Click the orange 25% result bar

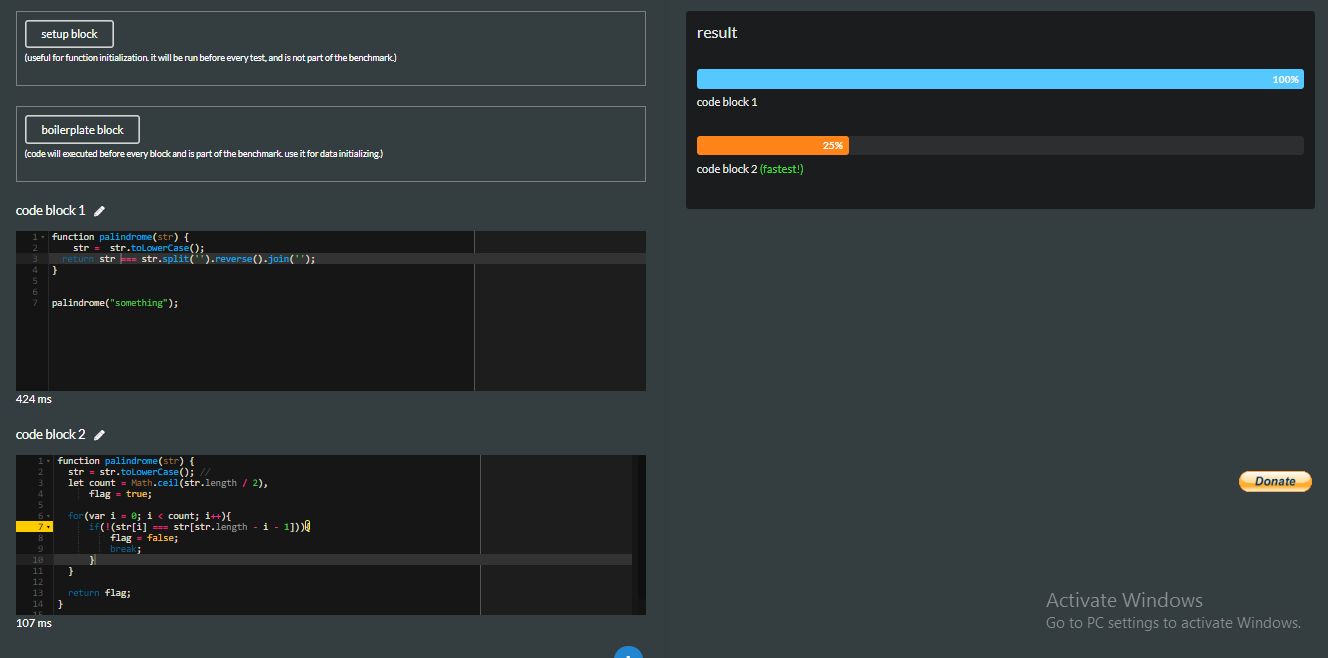pyautogui.click(x=773, y=146)
